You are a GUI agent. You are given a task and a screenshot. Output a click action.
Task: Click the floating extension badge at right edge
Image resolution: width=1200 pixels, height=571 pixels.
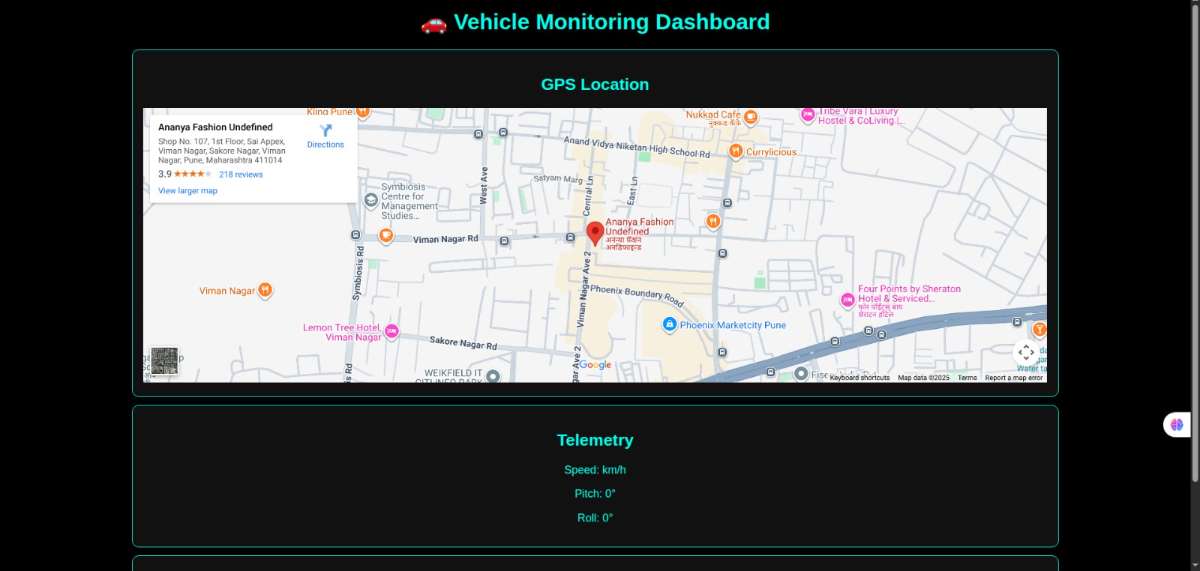tap(1177, 425)
